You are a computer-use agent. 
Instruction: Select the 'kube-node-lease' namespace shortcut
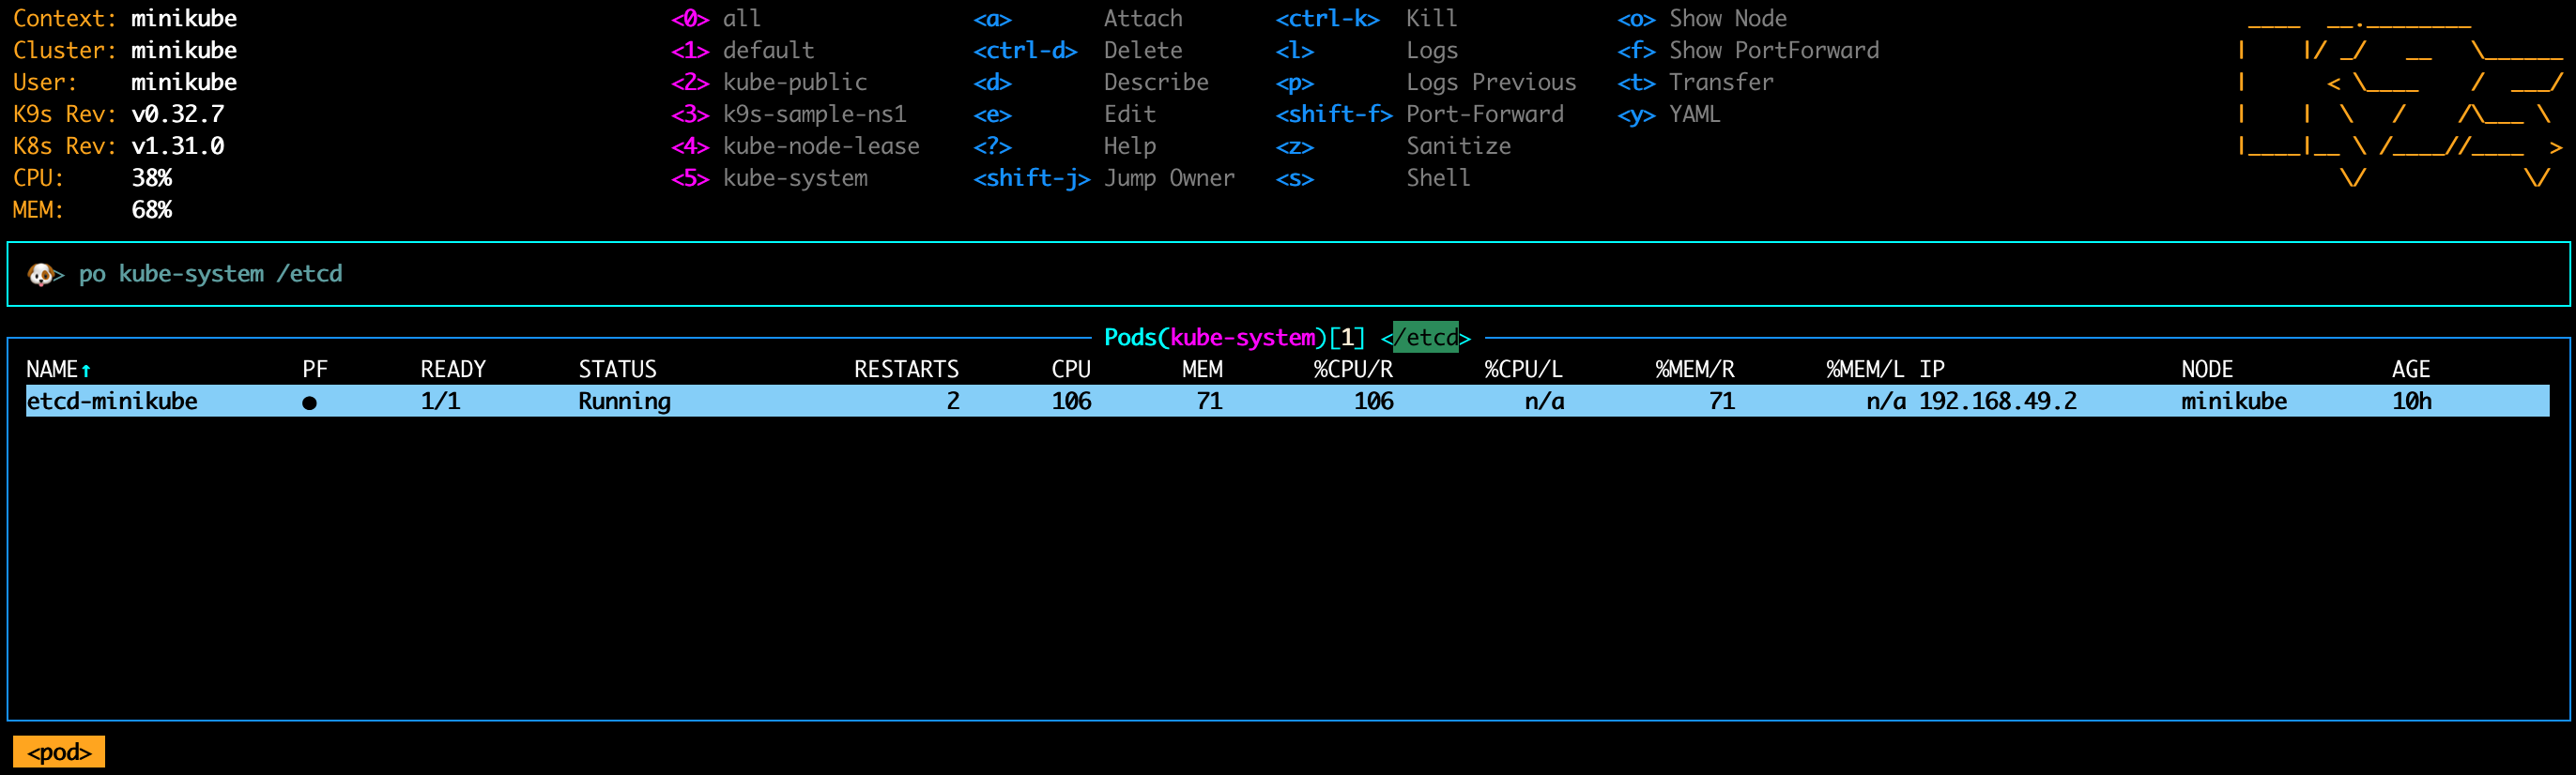pos(795,147)
